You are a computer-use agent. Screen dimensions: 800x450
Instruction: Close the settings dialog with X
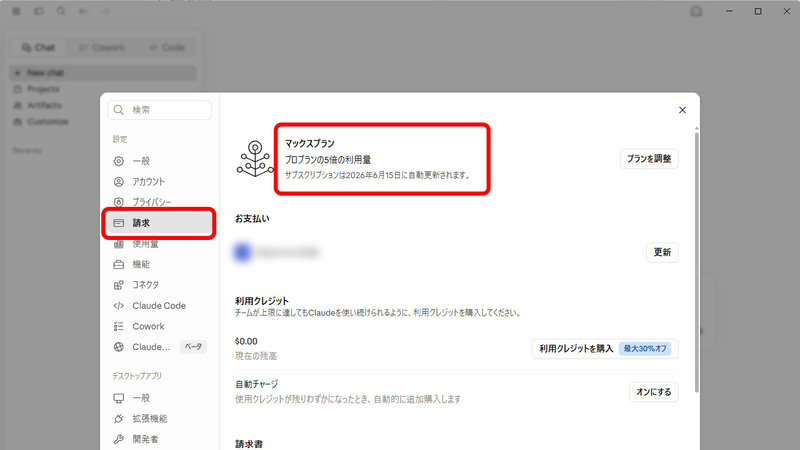[x=682, y=110]
